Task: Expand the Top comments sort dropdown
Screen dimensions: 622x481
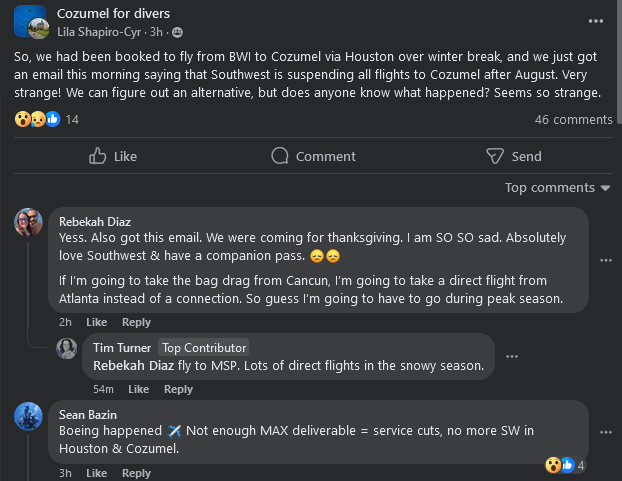Action: pos(556,188)
